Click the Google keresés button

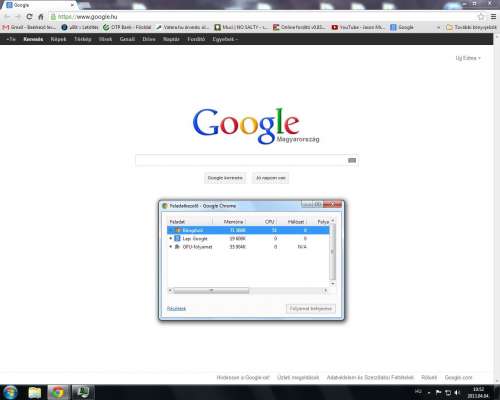click(x=225, y=178)
